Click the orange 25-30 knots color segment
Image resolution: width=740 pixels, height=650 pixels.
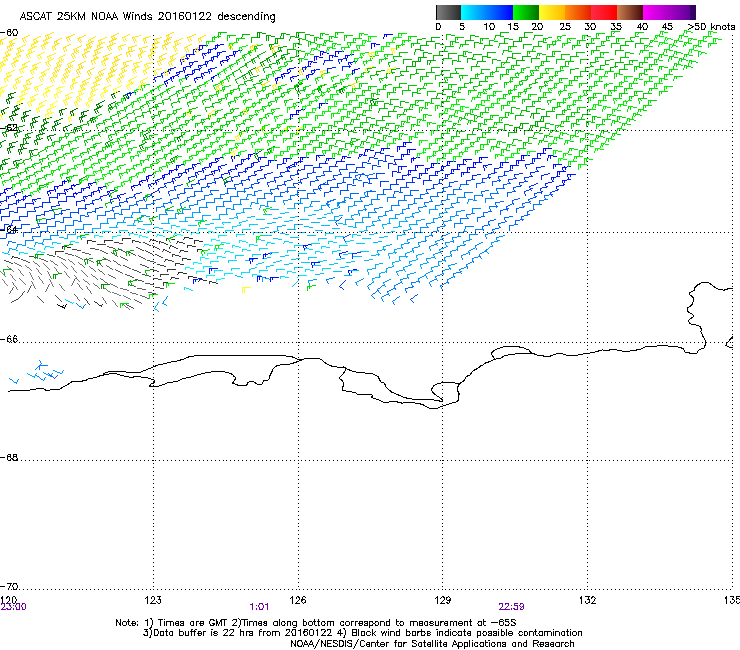577,12
